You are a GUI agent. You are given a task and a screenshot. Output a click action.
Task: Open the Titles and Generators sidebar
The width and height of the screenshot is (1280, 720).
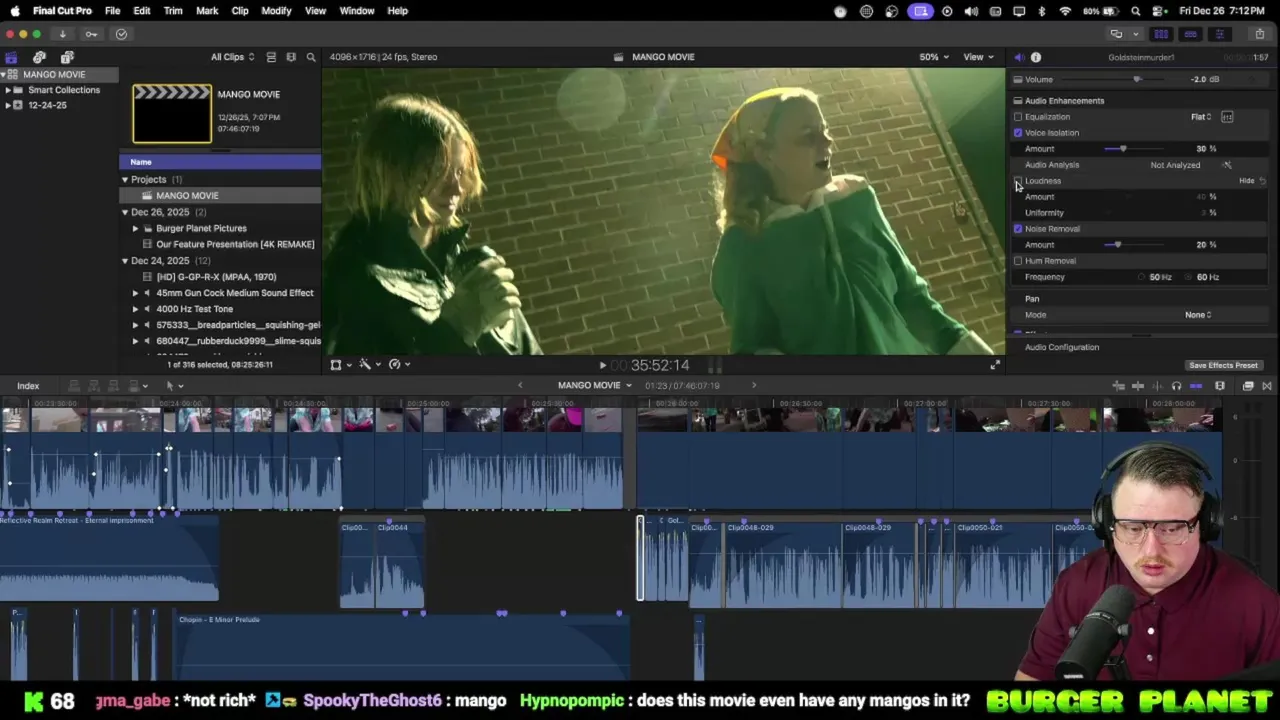(x=67, y=57)
